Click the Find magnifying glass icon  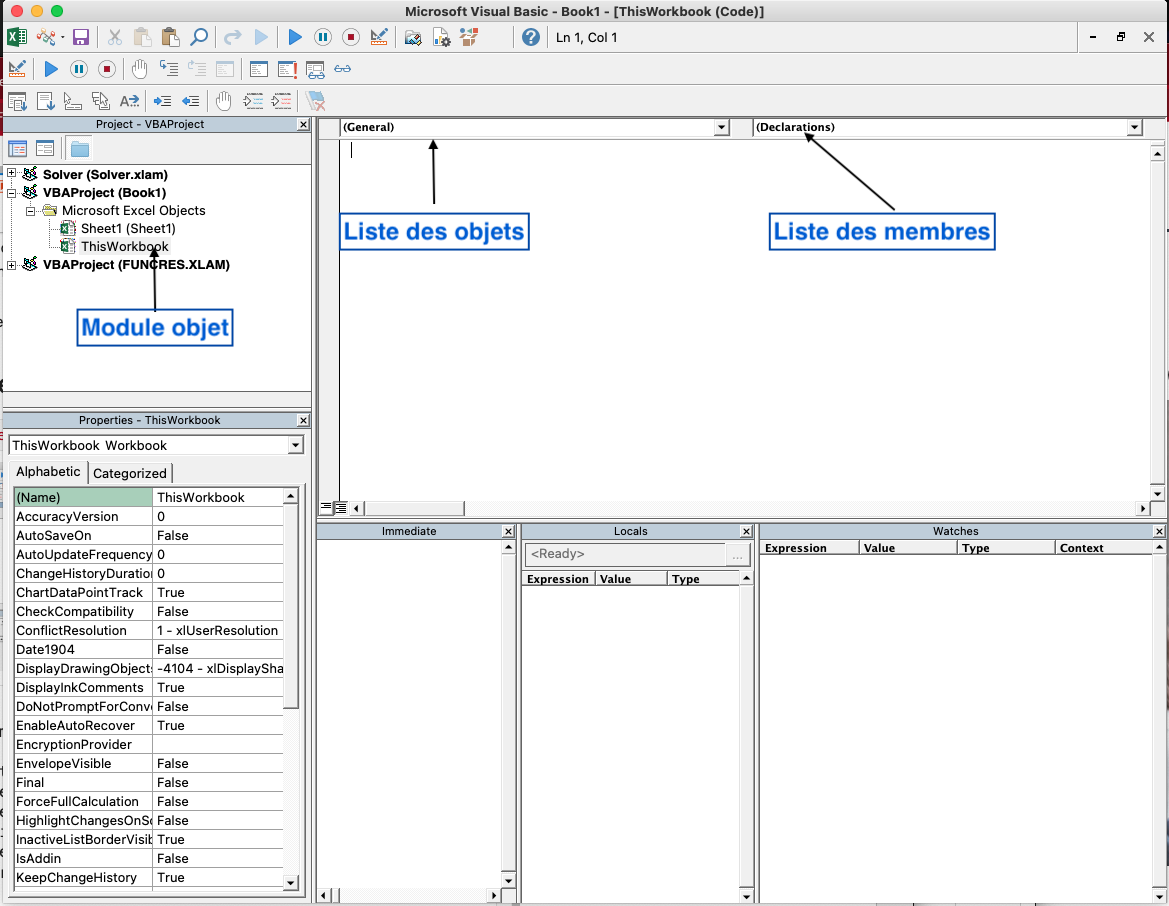(198, 37)
